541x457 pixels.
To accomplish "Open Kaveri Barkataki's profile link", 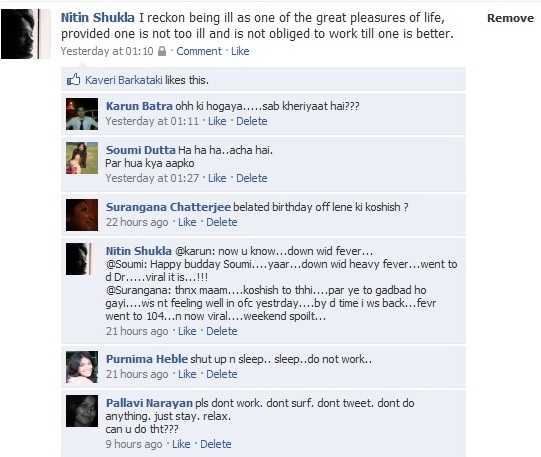I will tap(124, 80).
